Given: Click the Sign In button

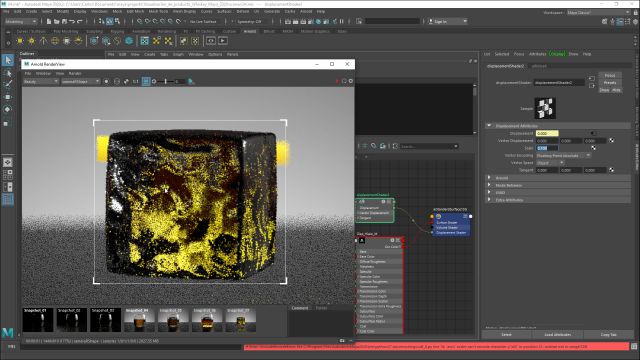Looking at the screenshot, I should click(x=447, y=21).
